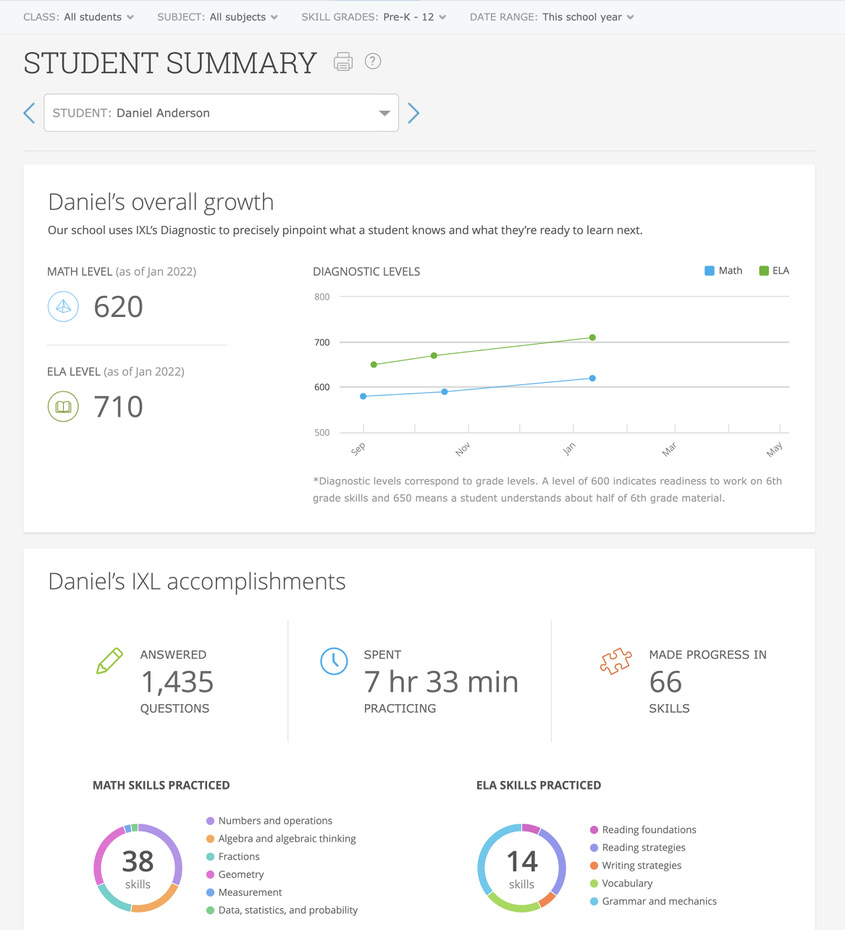Click the print icon next to Student Summary
845x930 pixels.
[x=343, y=61]
